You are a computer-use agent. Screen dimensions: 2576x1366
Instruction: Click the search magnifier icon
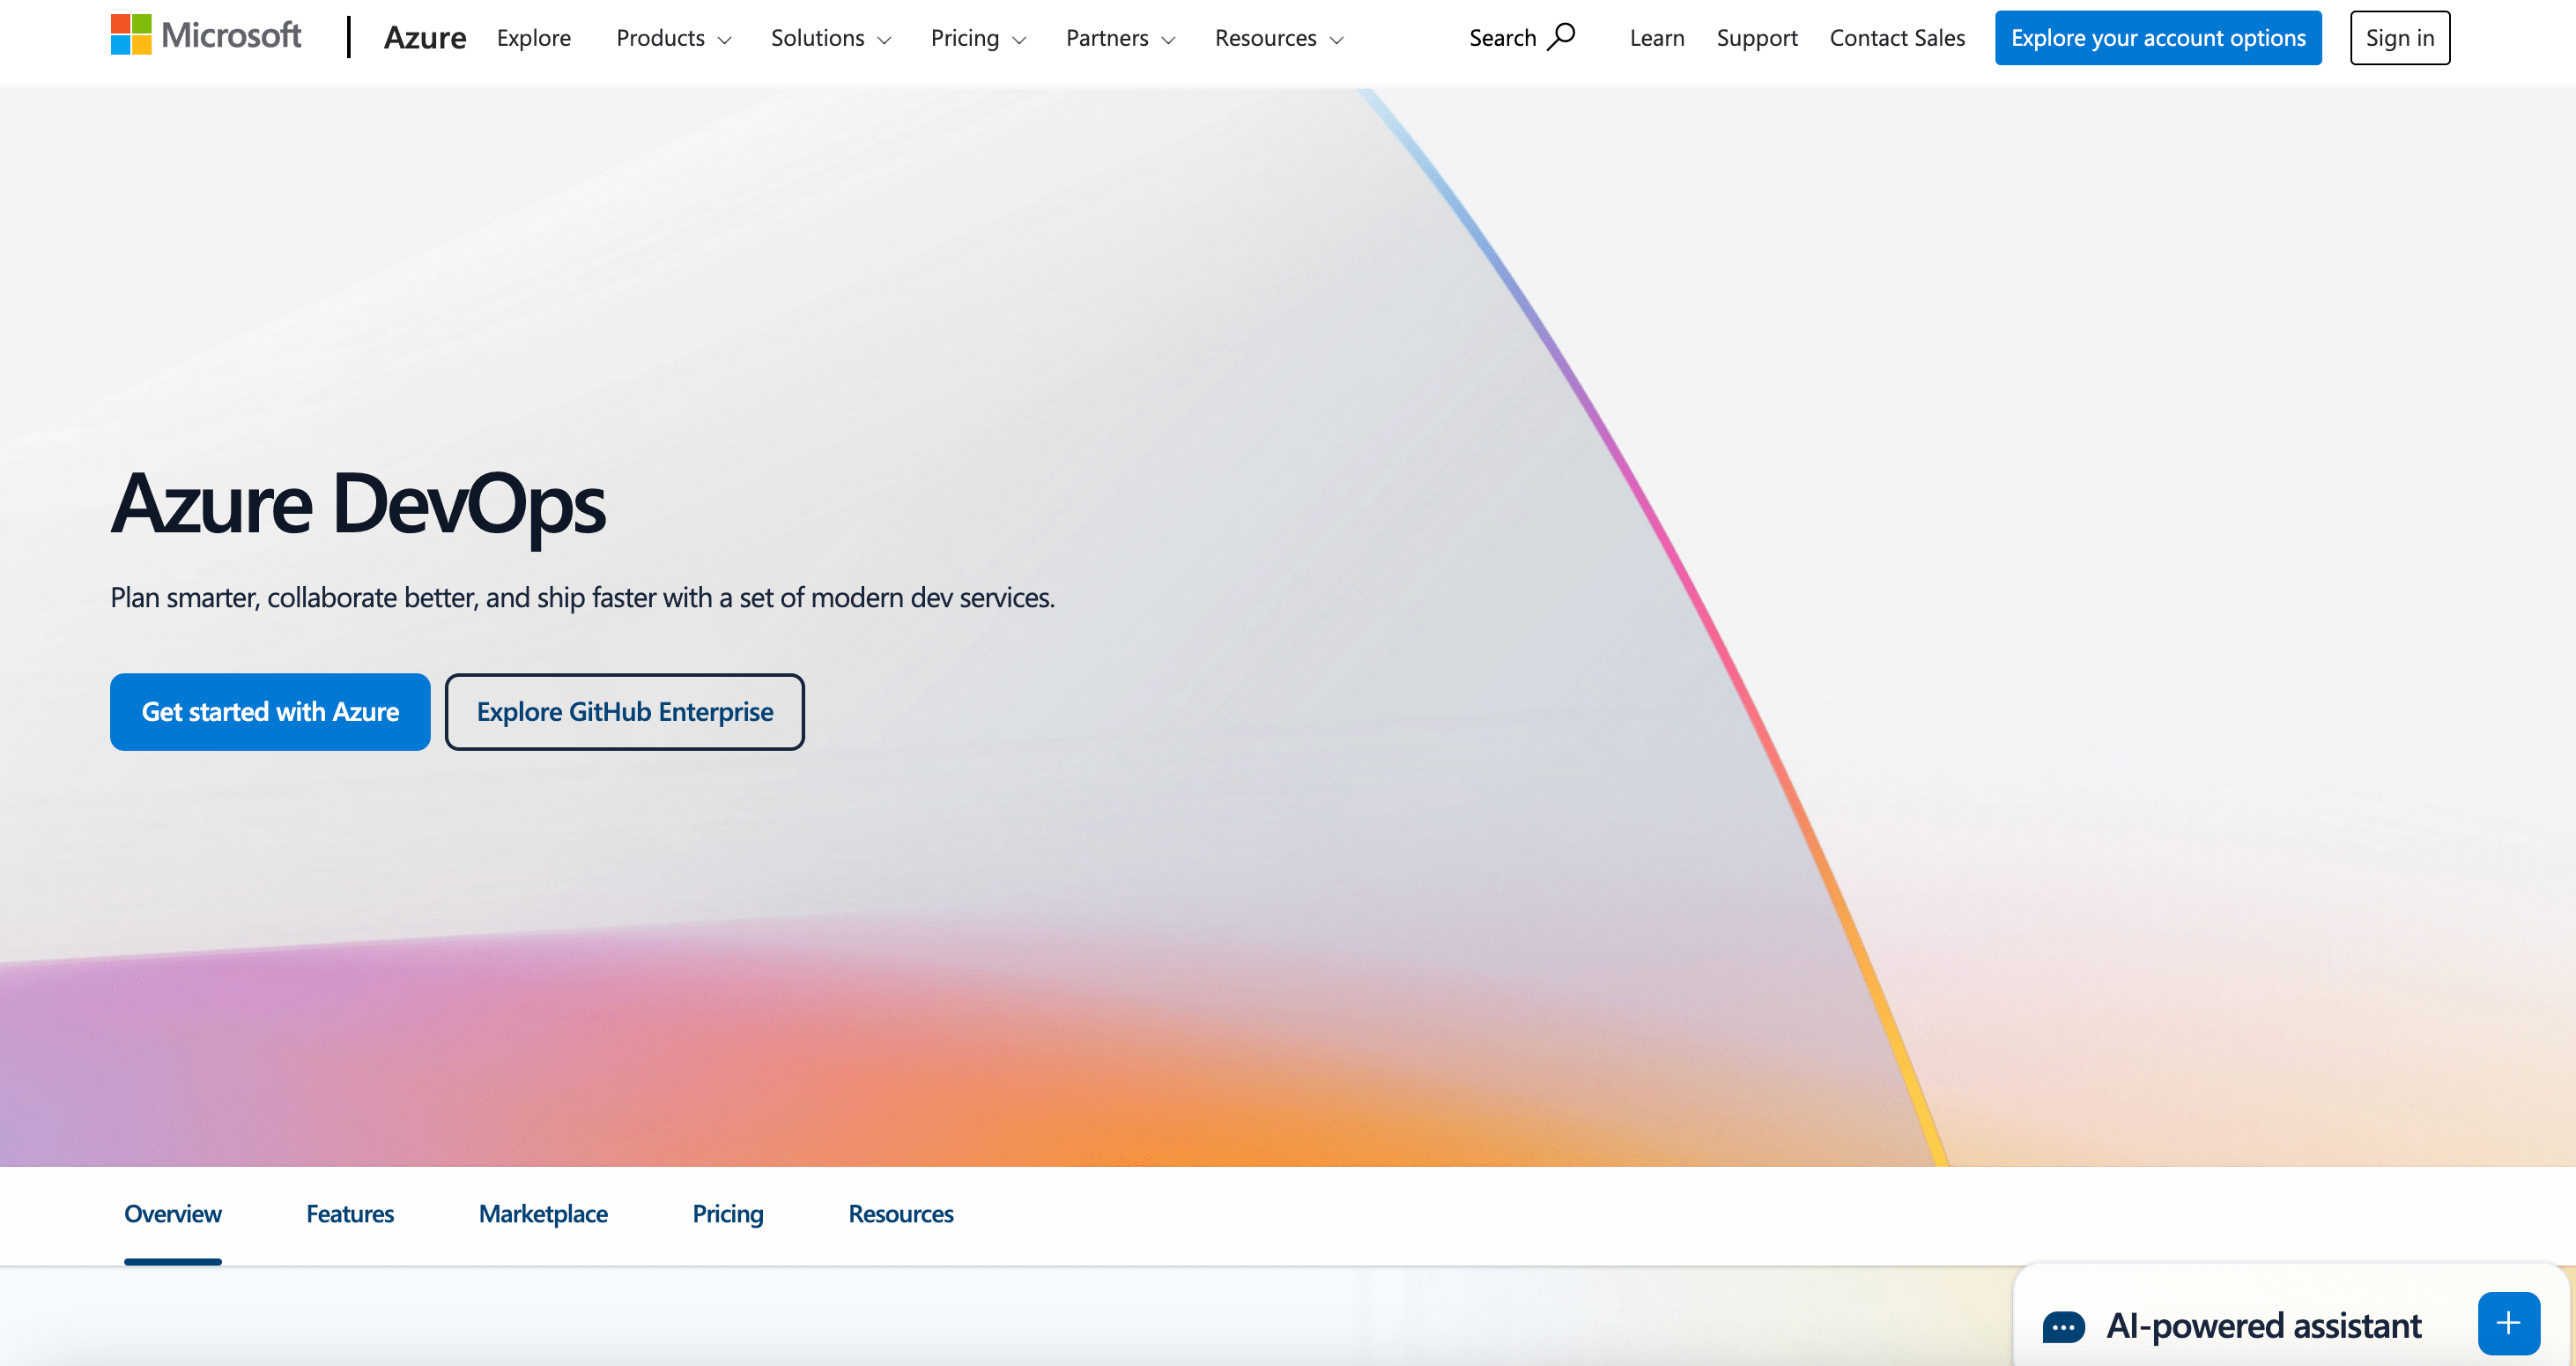[x=1561, y=37]
